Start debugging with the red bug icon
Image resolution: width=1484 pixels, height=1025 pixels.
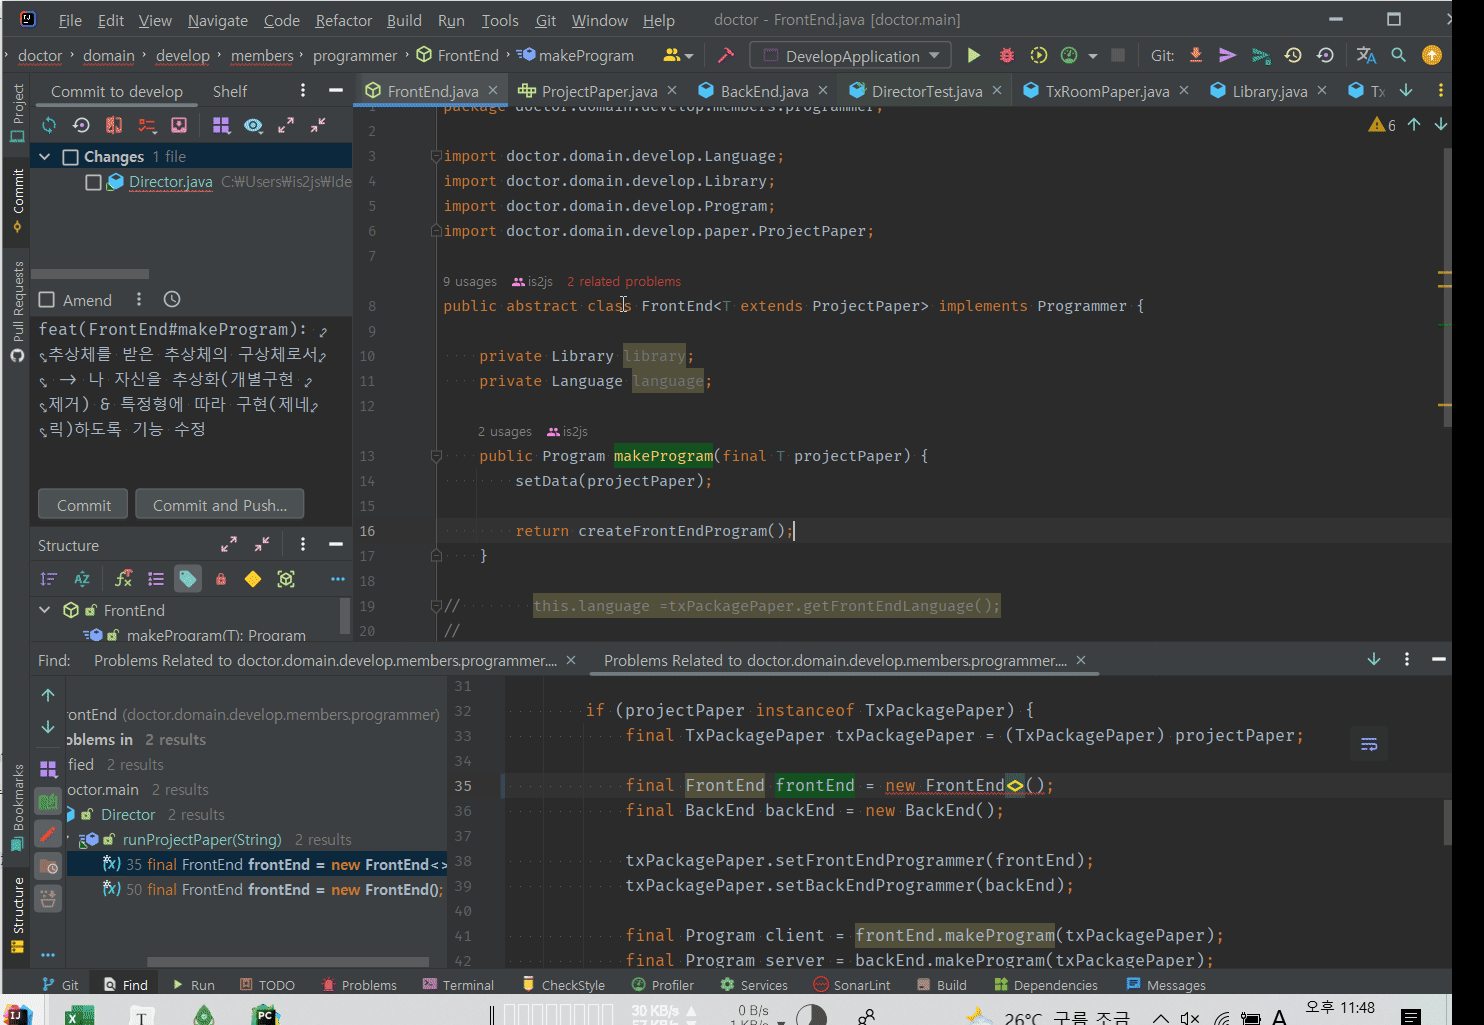(1006, 56)
